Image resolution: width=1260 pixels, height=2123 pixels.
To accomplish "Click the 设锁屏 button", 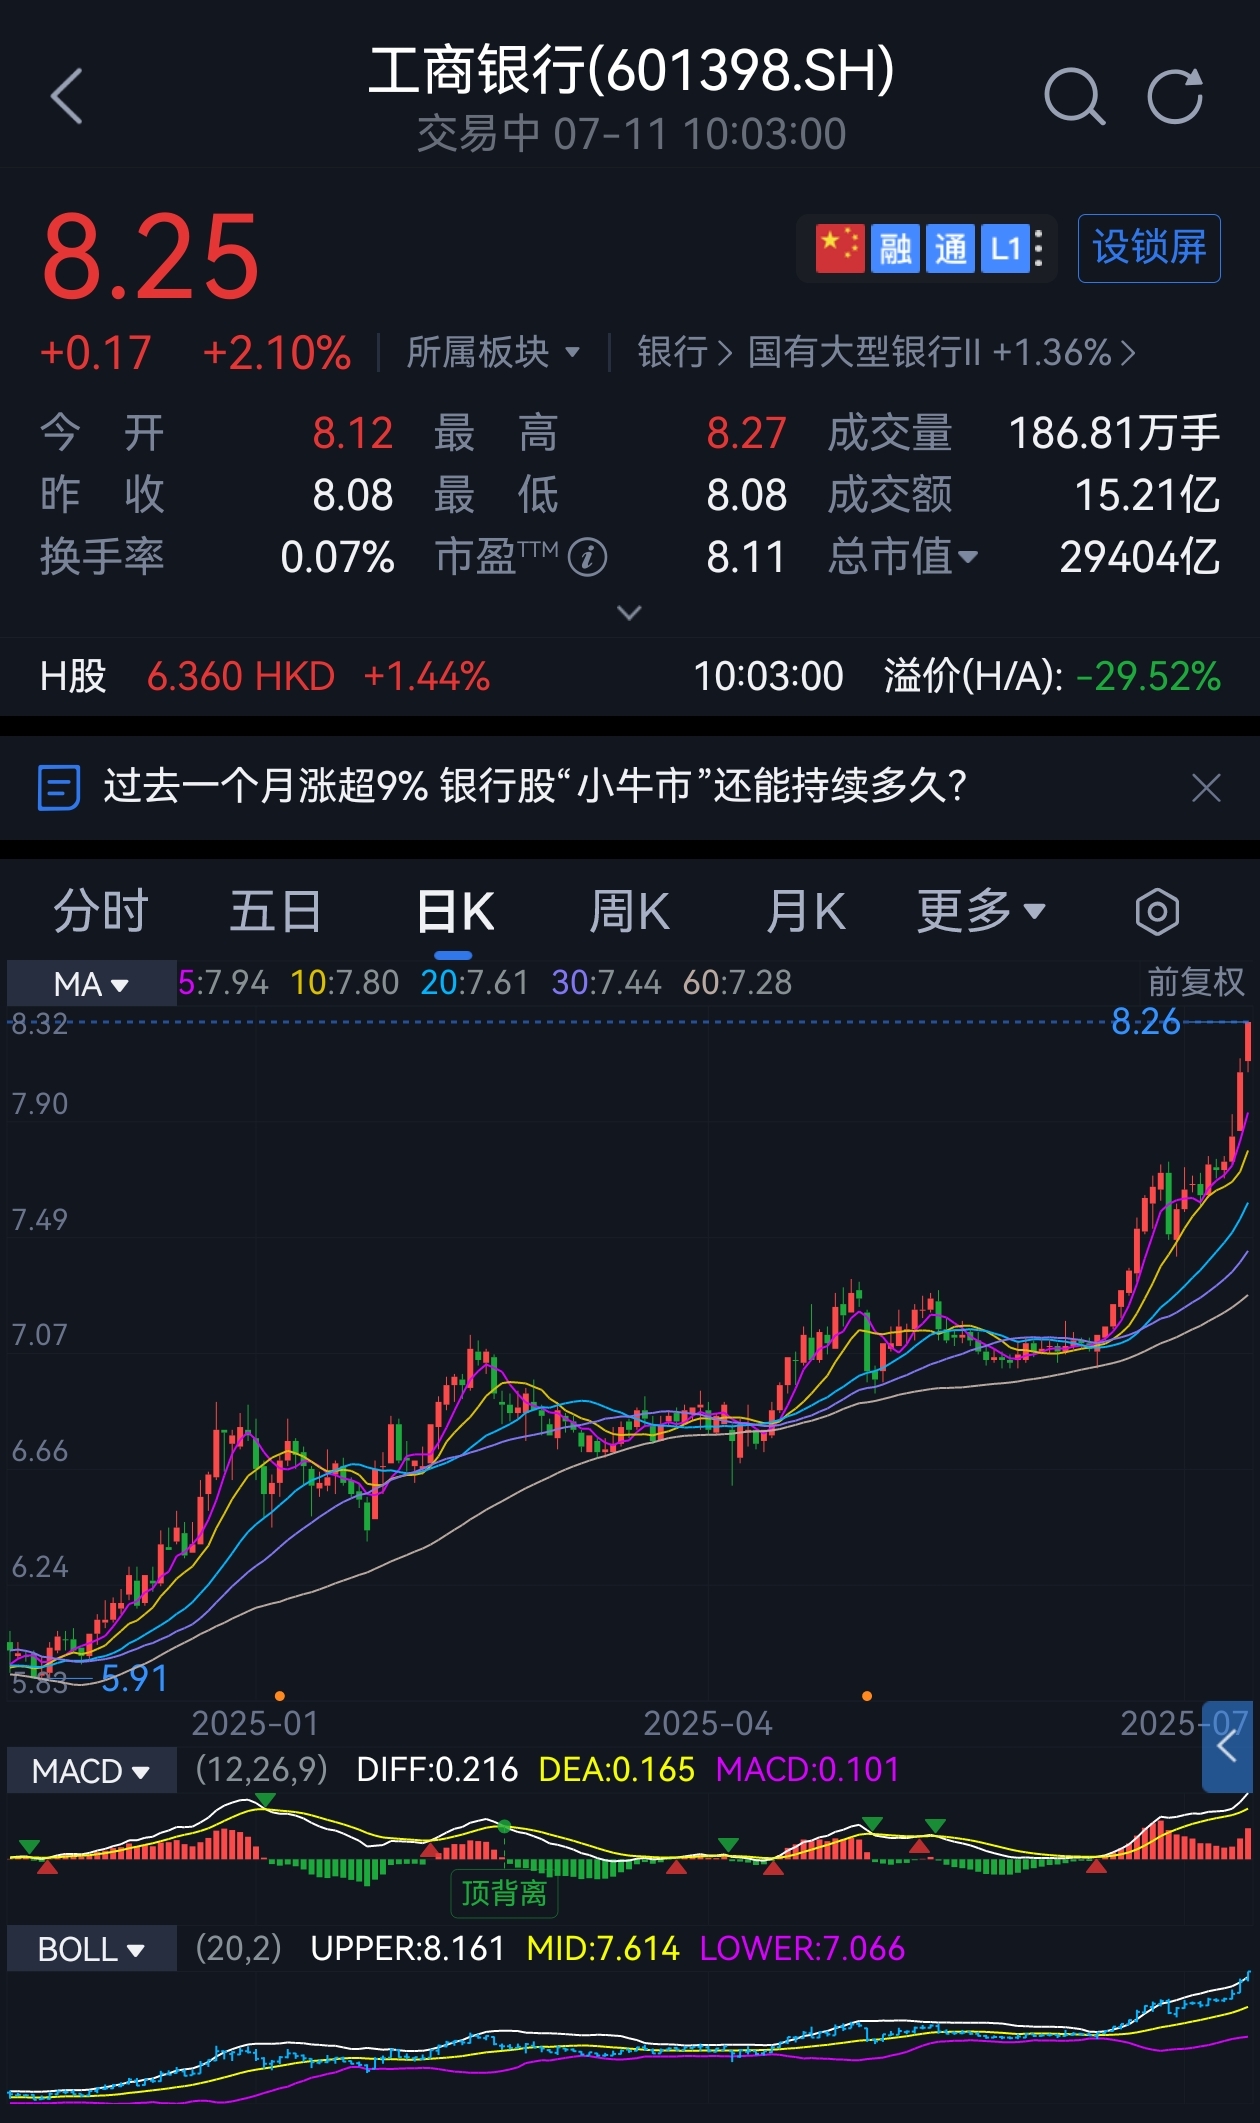I will coord(1149,248).
